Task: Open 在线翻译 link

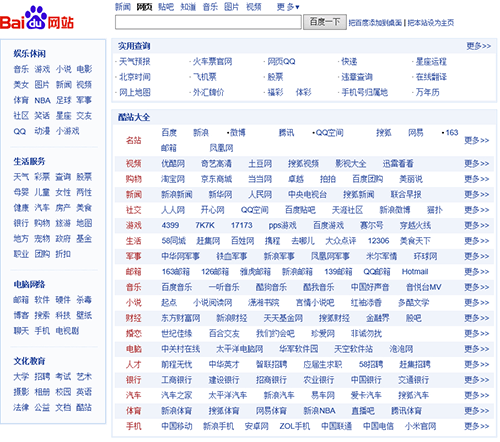Action: [431, 77]
